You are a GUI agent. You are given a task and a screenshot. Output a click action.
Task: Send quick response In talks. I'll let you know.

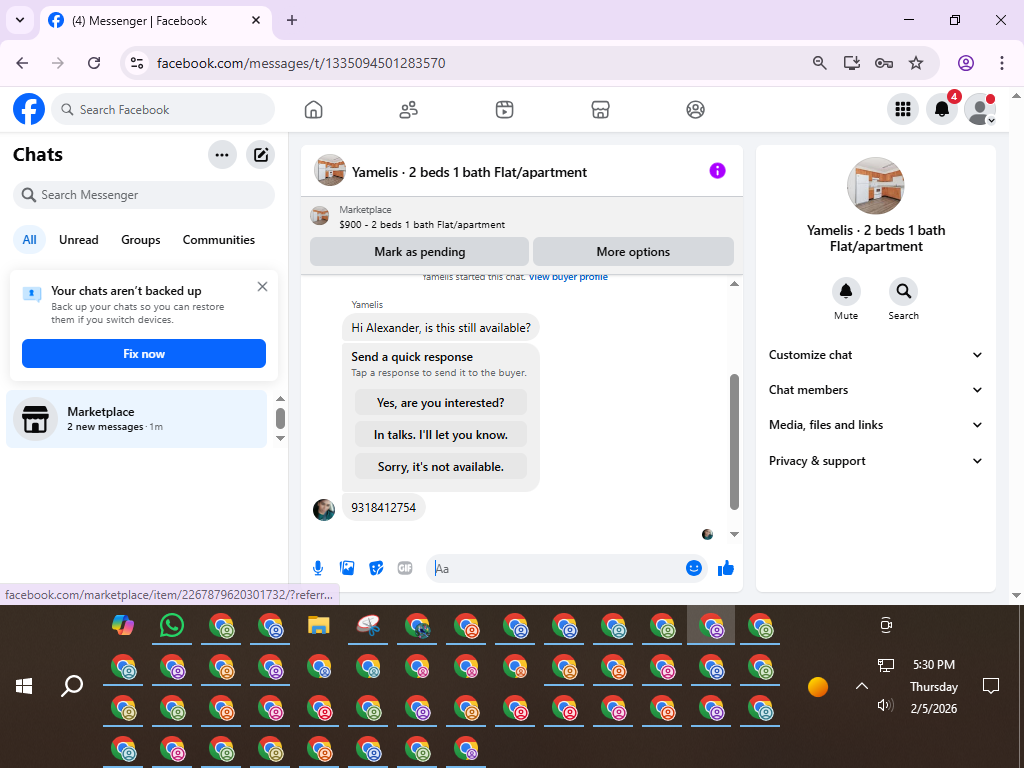click(441, 435)
